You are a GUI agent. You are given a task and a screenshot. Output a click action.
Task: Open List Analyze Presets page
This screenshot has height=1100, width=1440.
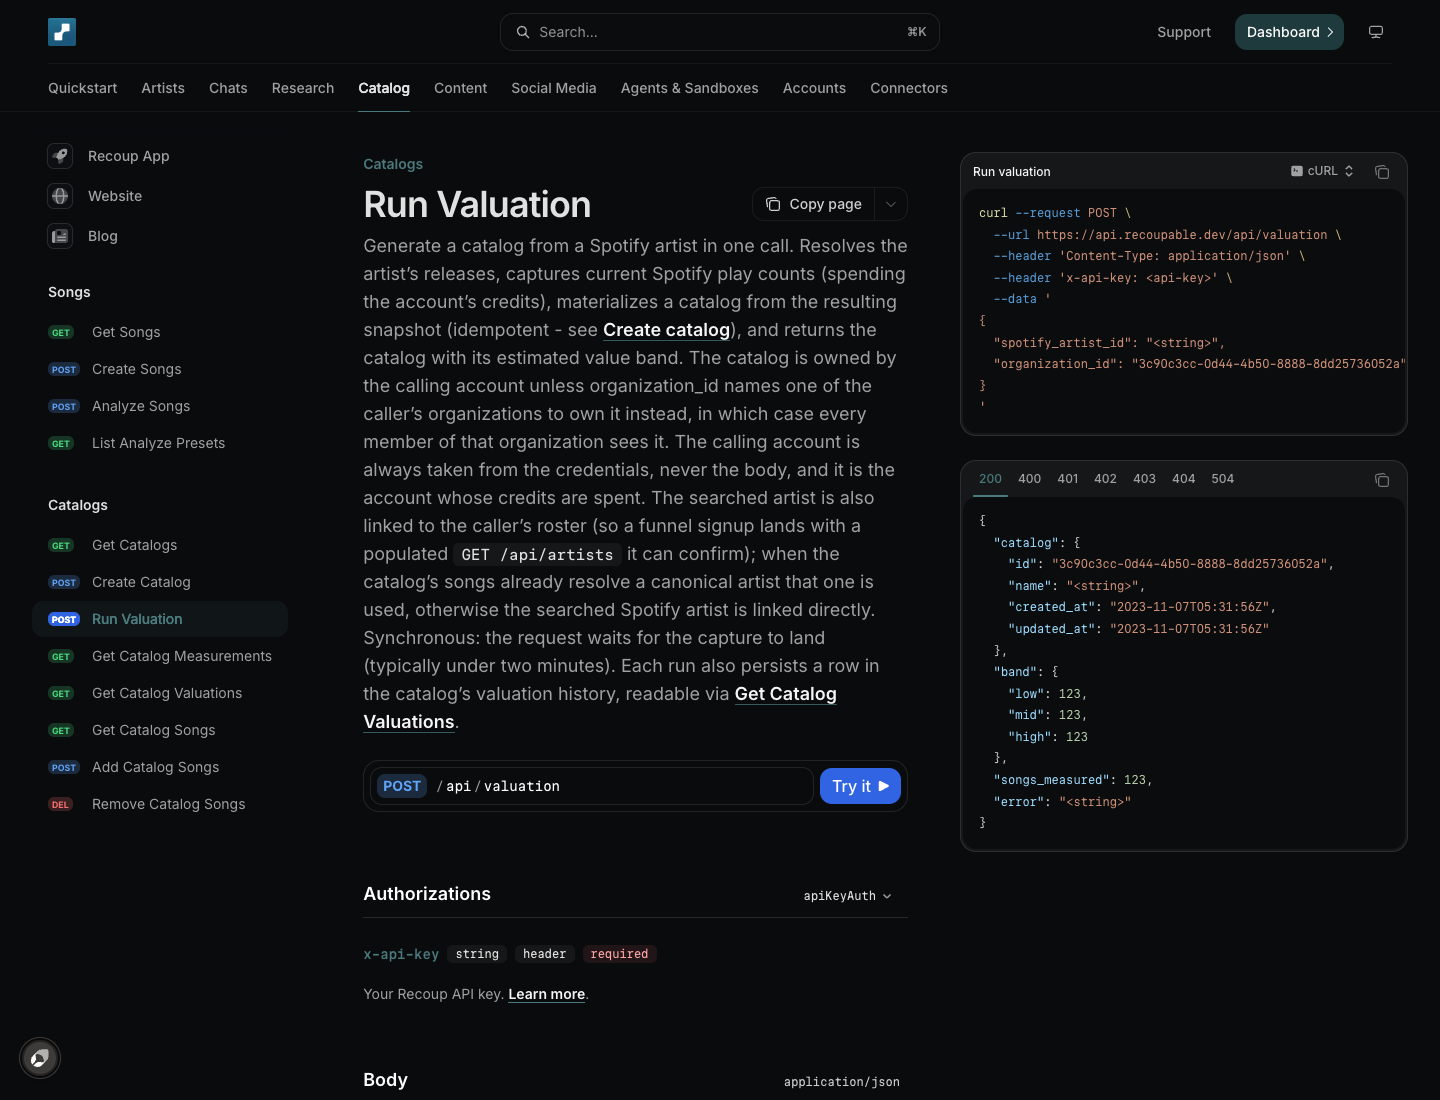[x=158, y=443]
